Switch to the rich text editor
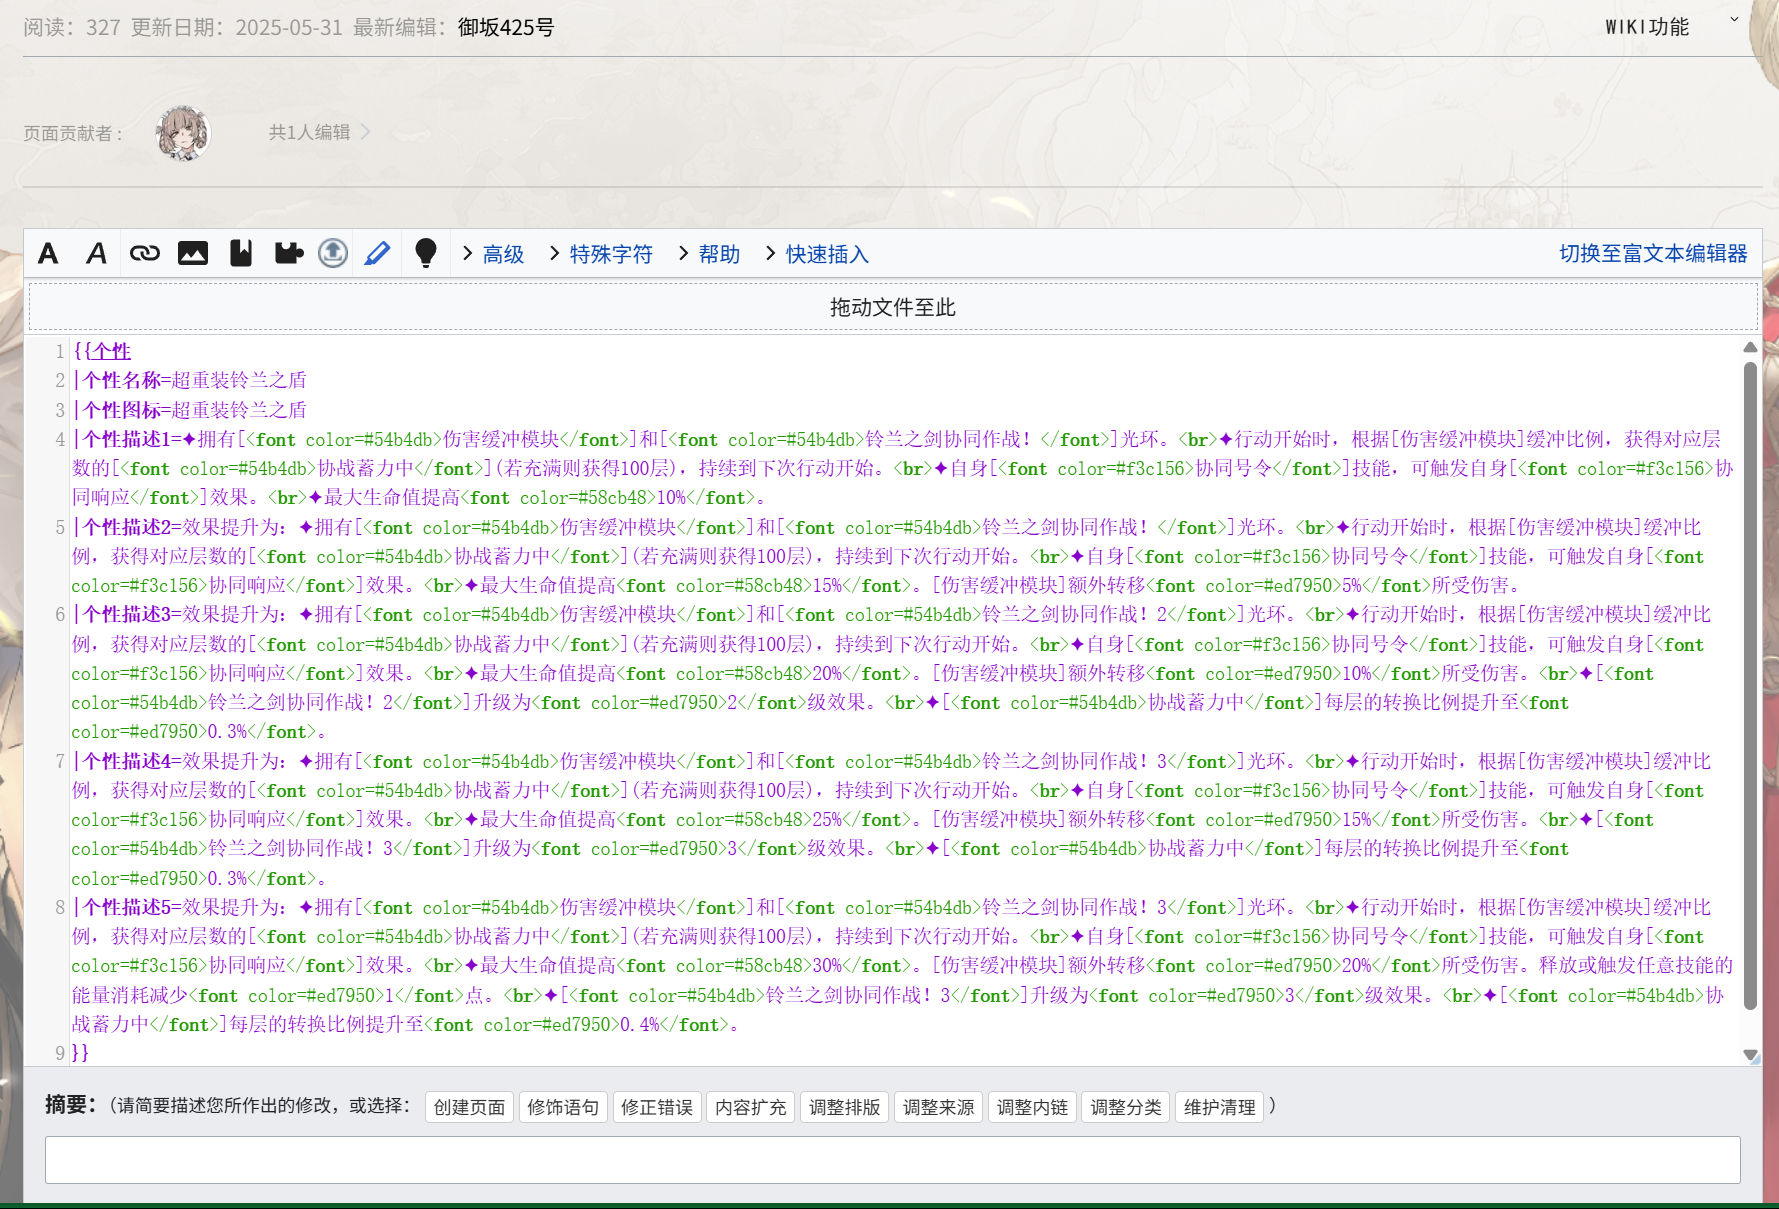 pyautogui.click(x=1652, y=254)
